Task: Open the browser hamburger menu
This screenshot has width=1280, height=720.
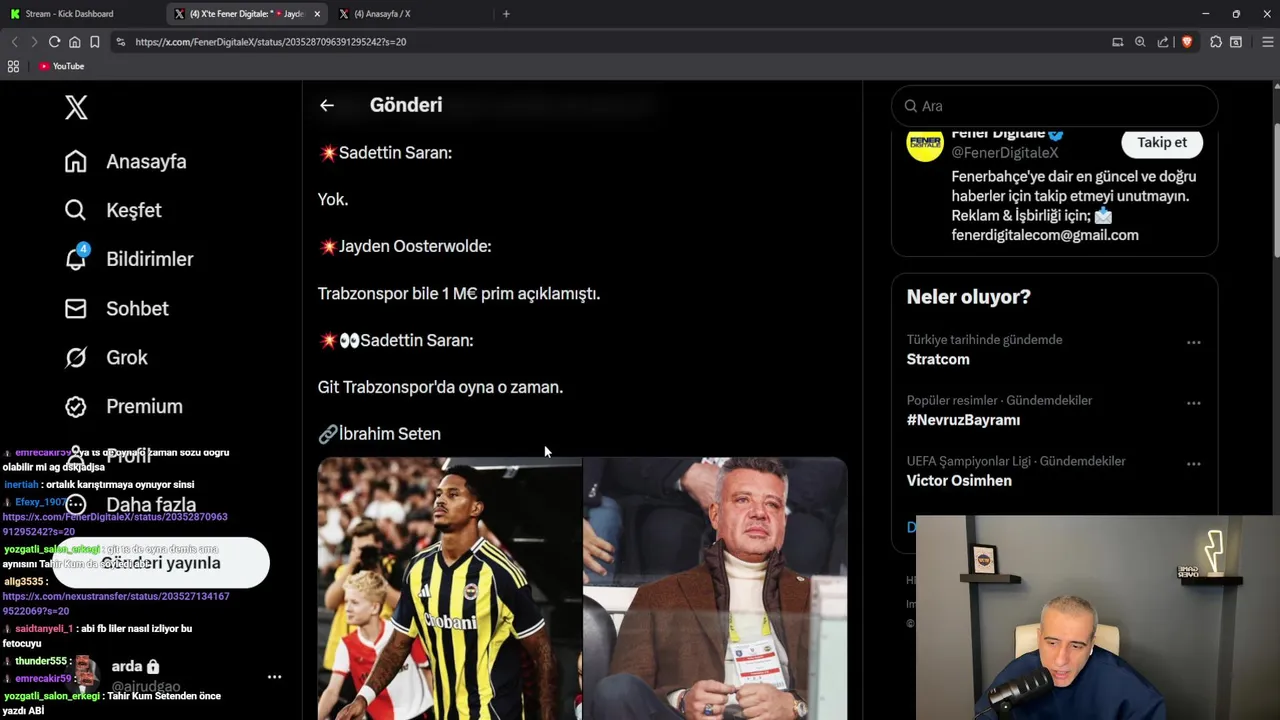Action: coord(1268,42)
